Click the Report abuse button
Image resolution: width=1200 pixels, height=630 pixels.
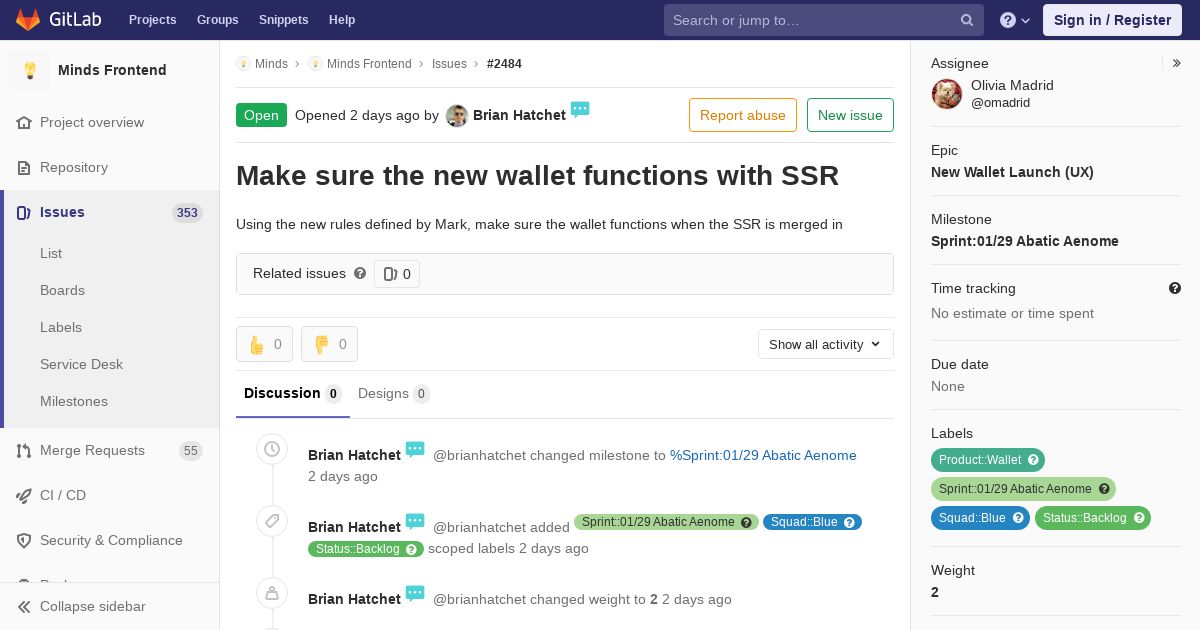[x=743, y=115]
